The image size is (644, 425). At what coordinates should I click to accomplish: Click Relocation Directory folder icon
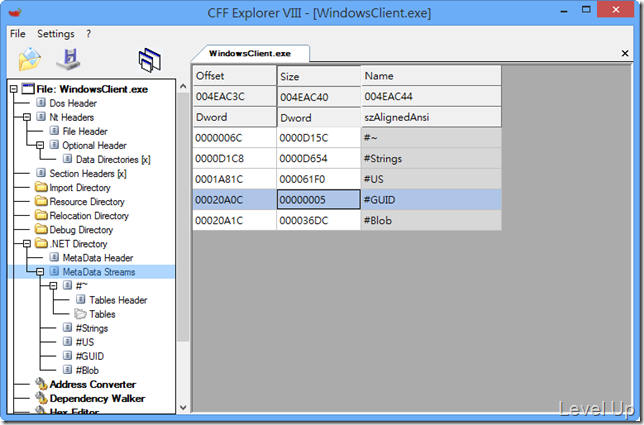[41, 215]
